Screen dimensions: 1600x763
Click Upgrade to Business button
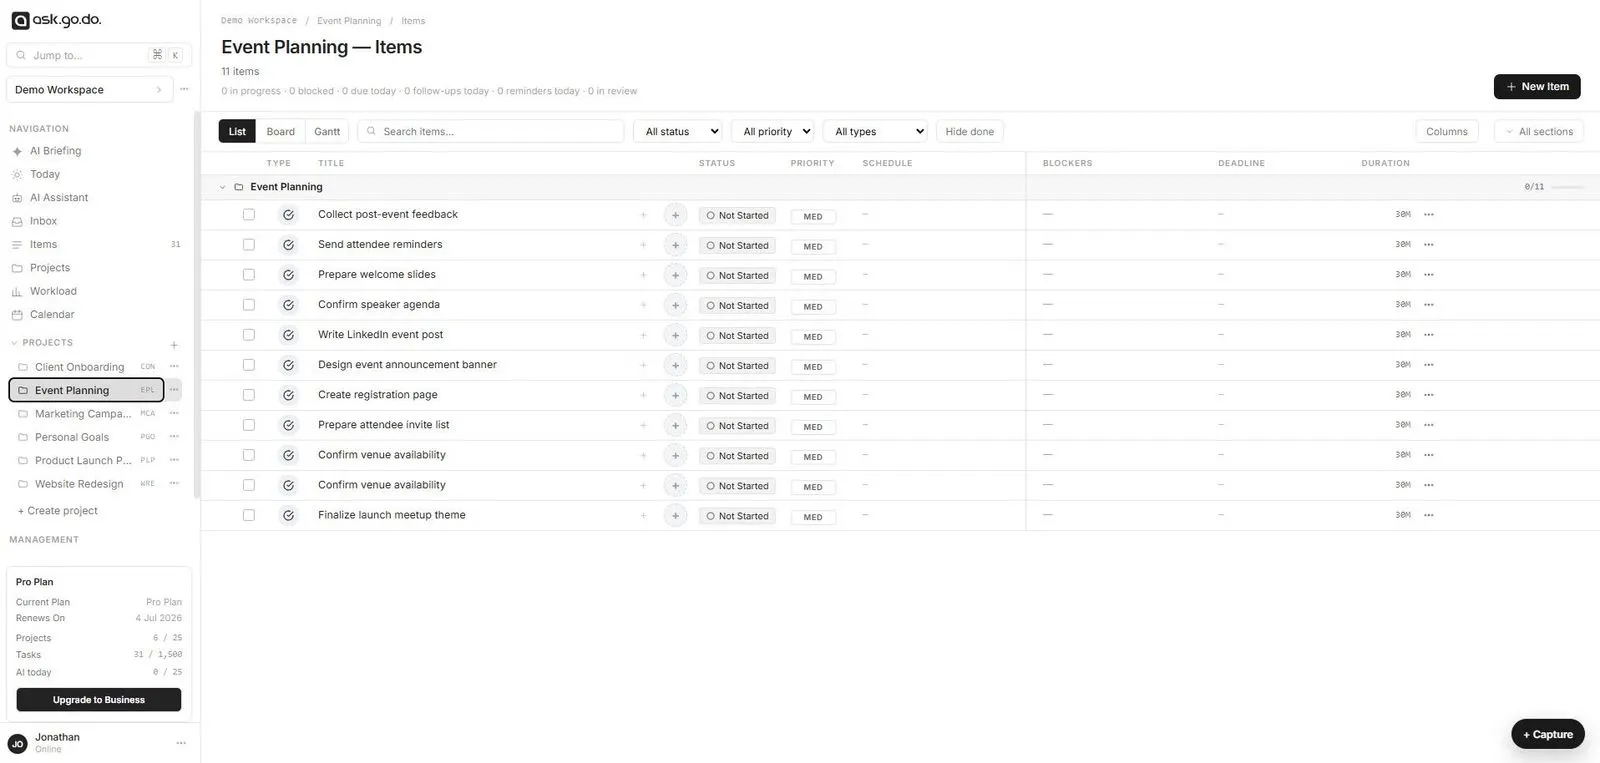99,700
